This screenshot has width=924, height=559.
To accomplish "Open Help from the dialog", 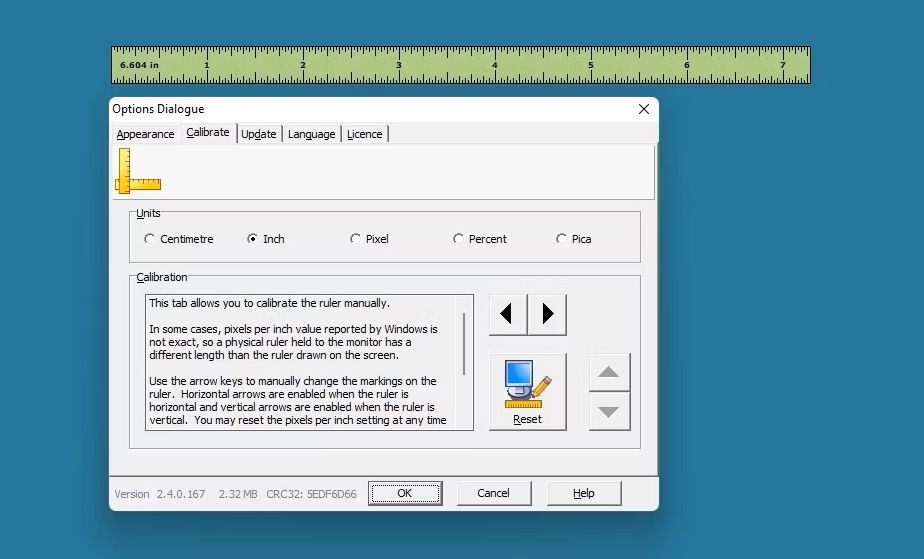I will (x=583, y=493).
